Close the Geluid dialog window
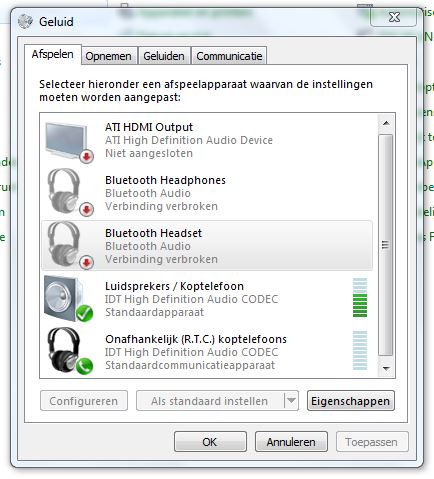 click(x=394, y=17)
